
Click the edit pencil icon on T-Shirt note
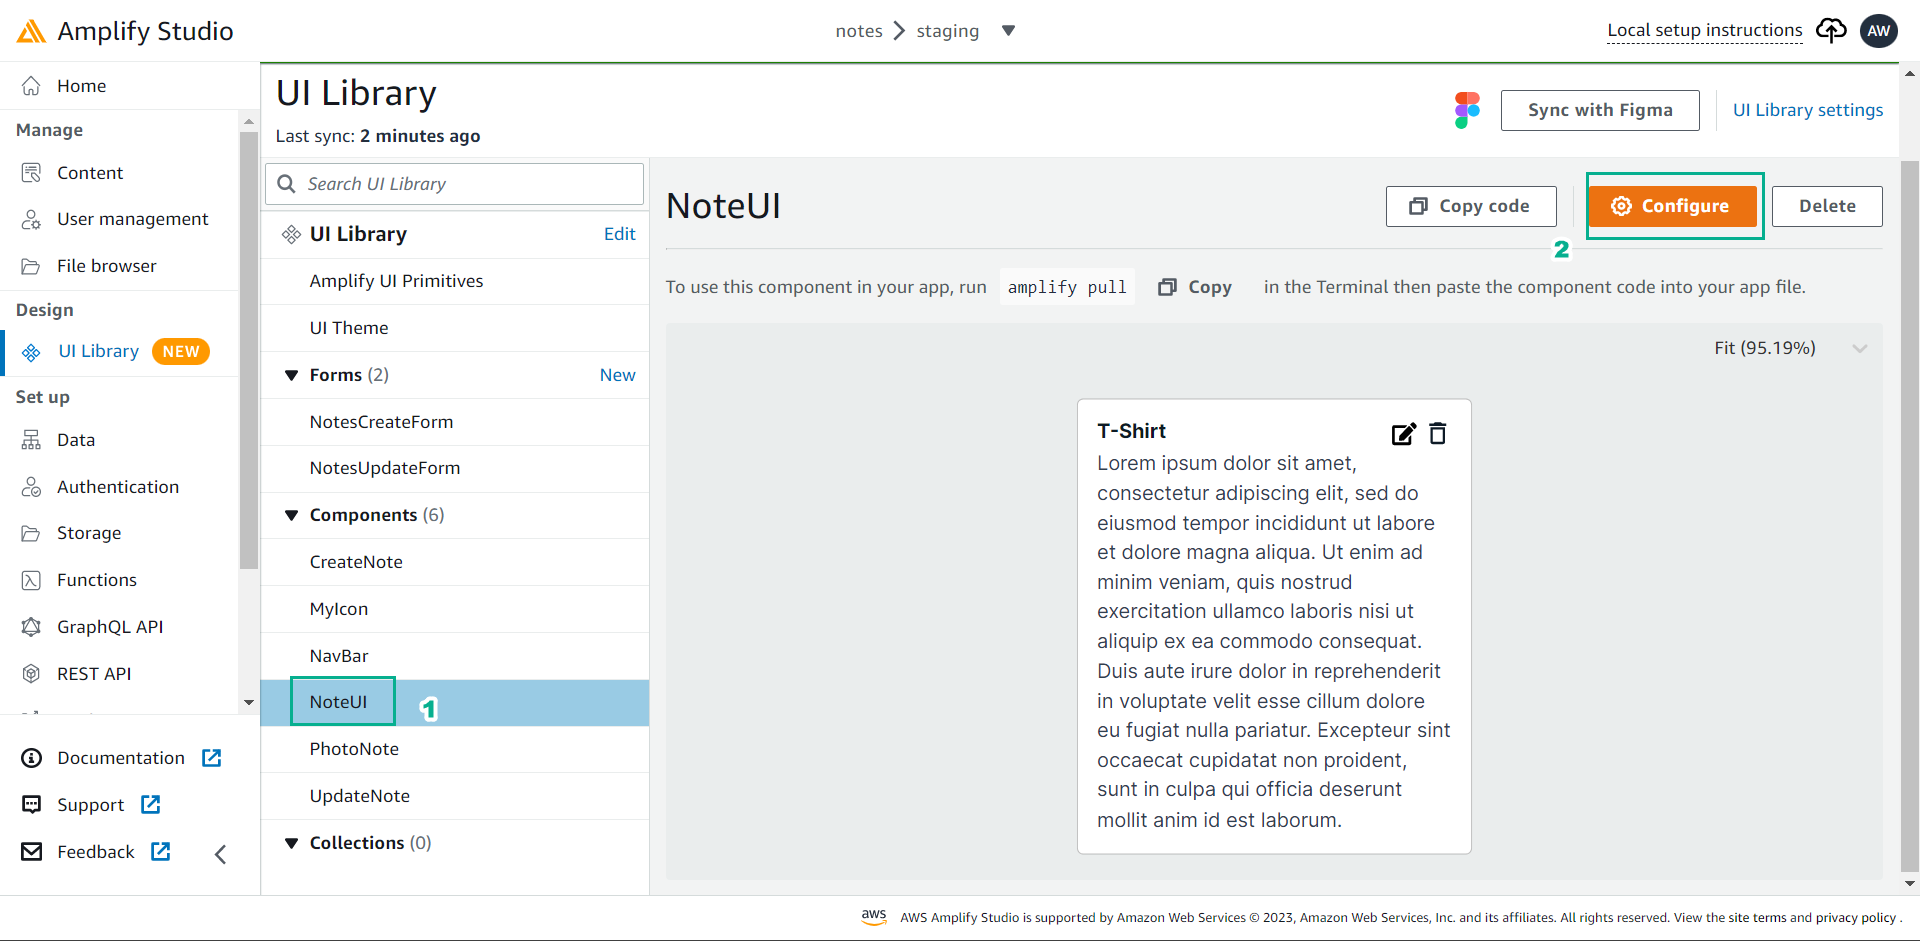1404,433
